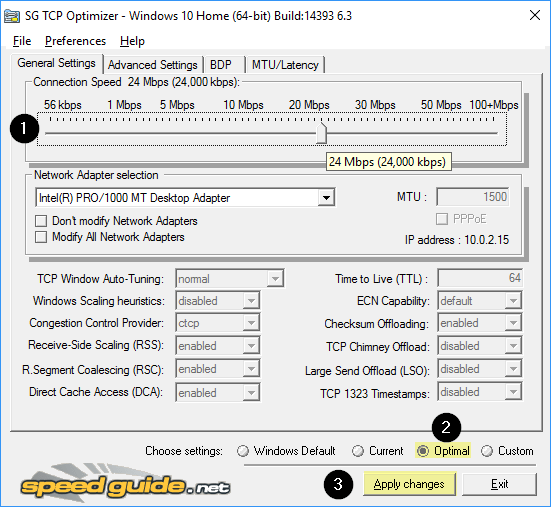The height and width of the screenshot is (507, 551).
Task: Click the Choose settings: label
Action: [x=184, y=451]
